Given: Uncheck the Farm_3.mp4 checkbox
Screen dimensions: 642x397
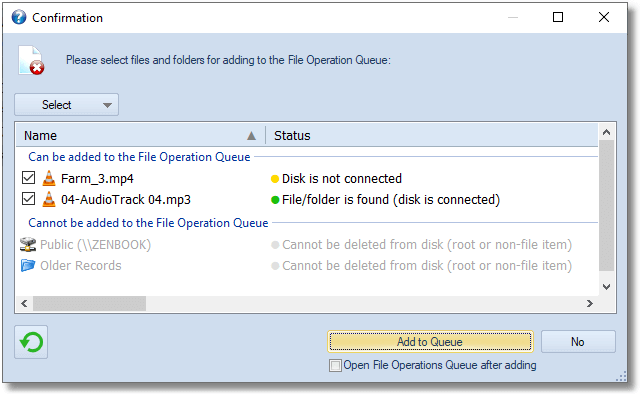Looking at the screenshot, I should click(x=28, y=178).
